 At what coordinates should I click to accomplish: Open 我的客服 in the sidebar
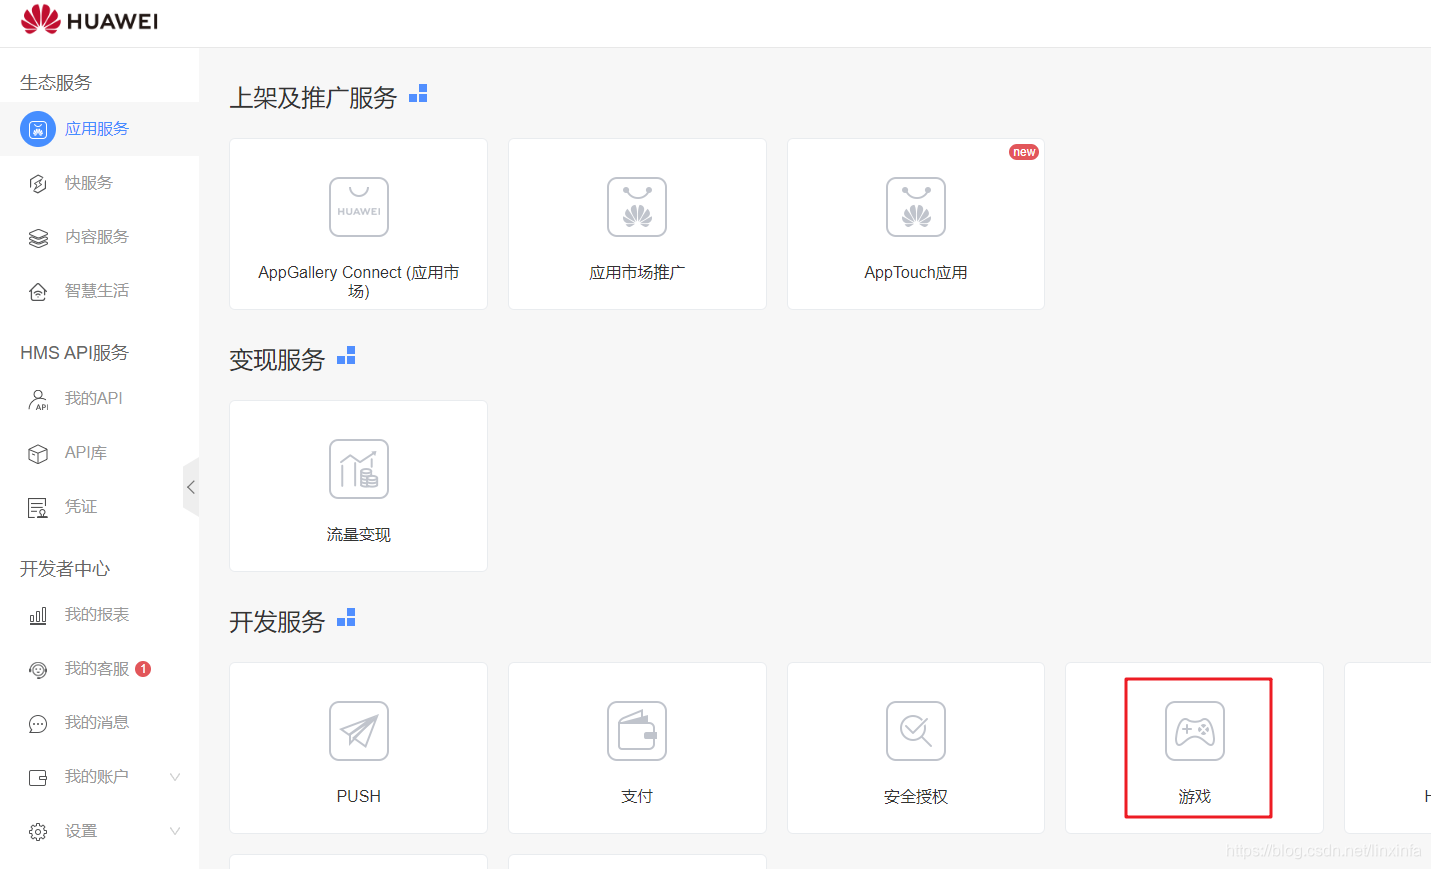tap(99, 669)
